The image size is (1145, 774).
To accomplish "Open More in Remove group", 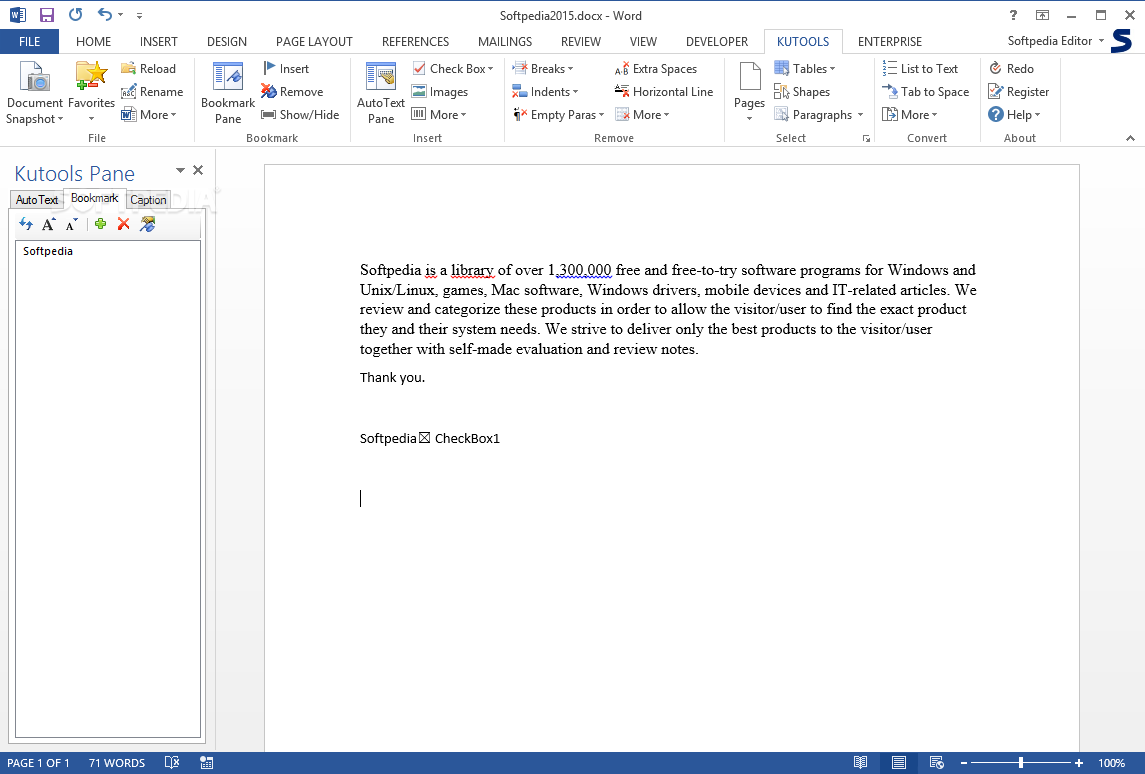I will coord(642,115).
